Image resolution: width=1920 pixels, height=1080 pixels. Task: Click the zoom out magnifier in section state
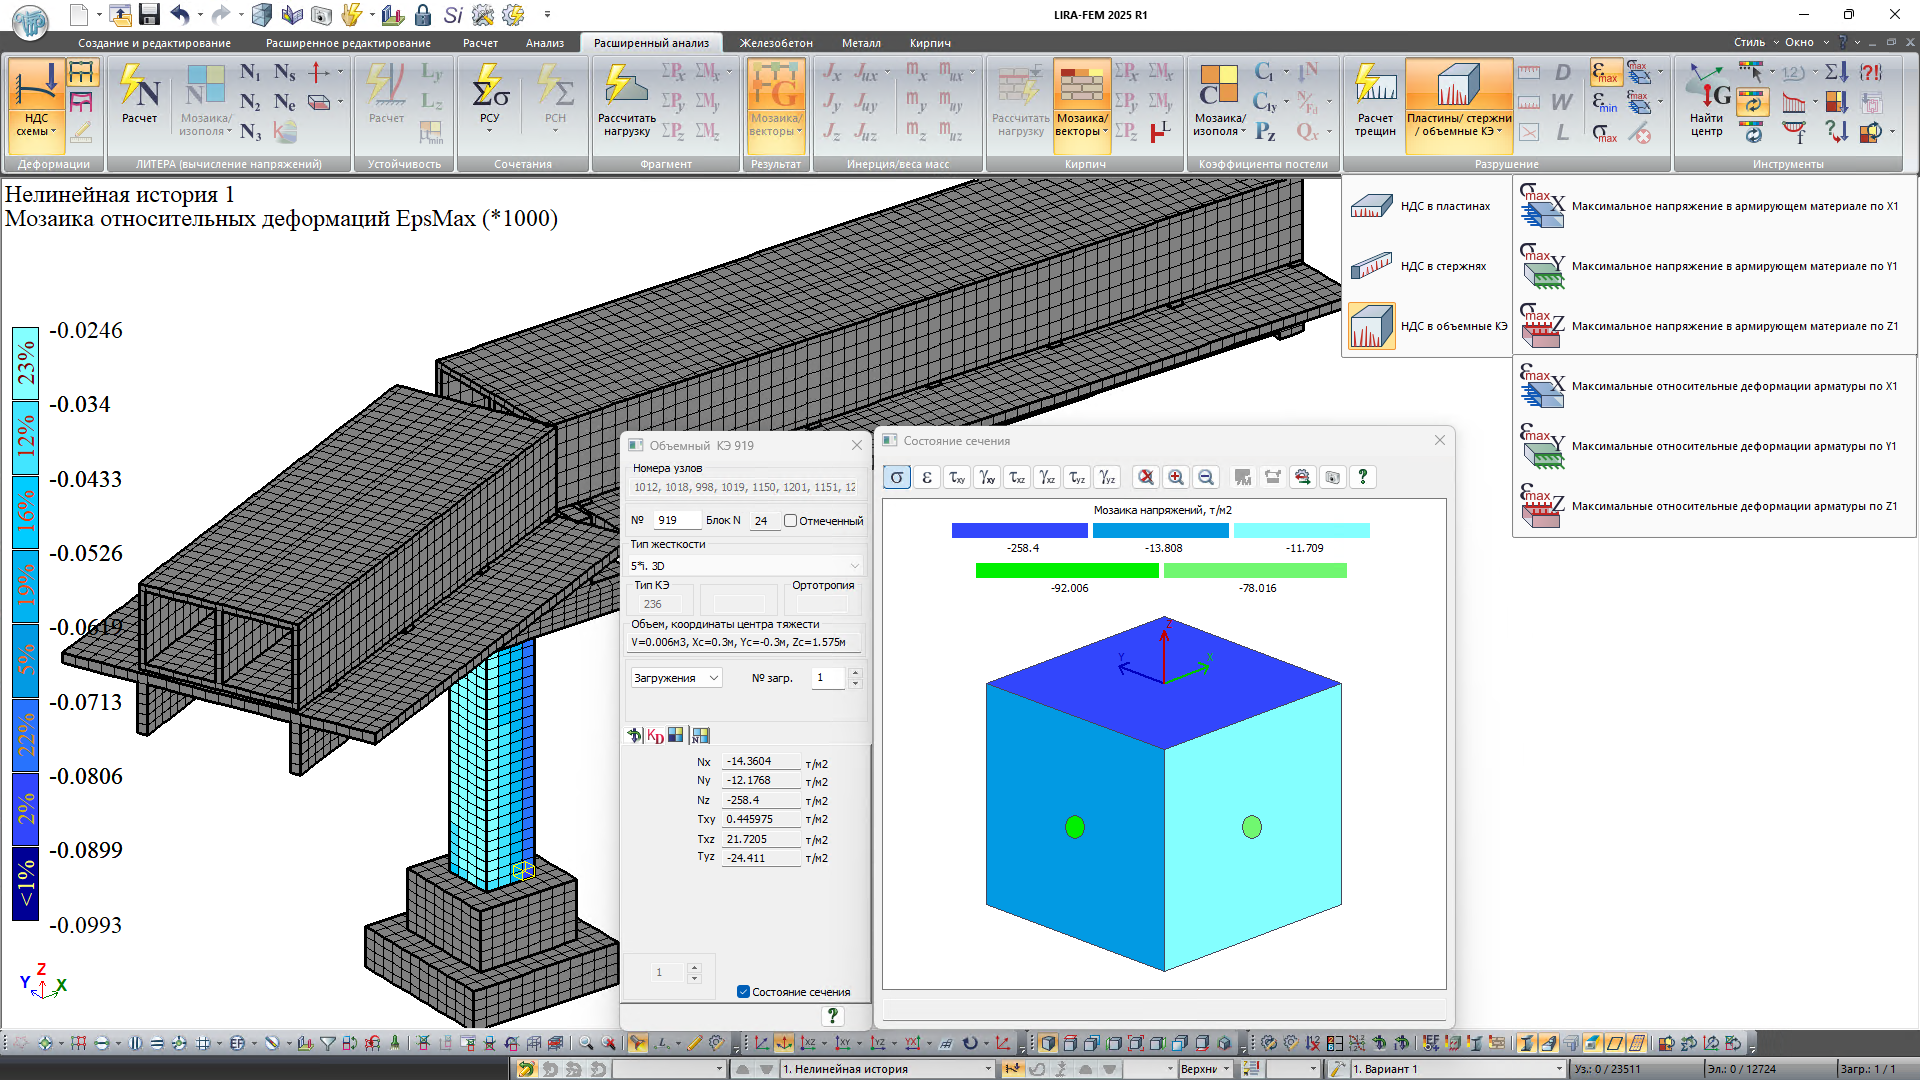1206,478
